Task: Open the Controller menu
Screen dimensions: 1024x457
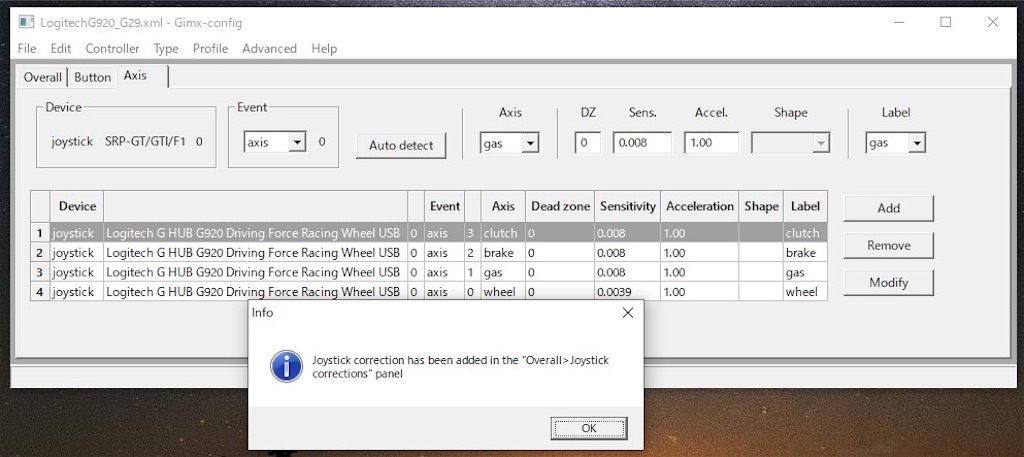Action: click(112, 48)
